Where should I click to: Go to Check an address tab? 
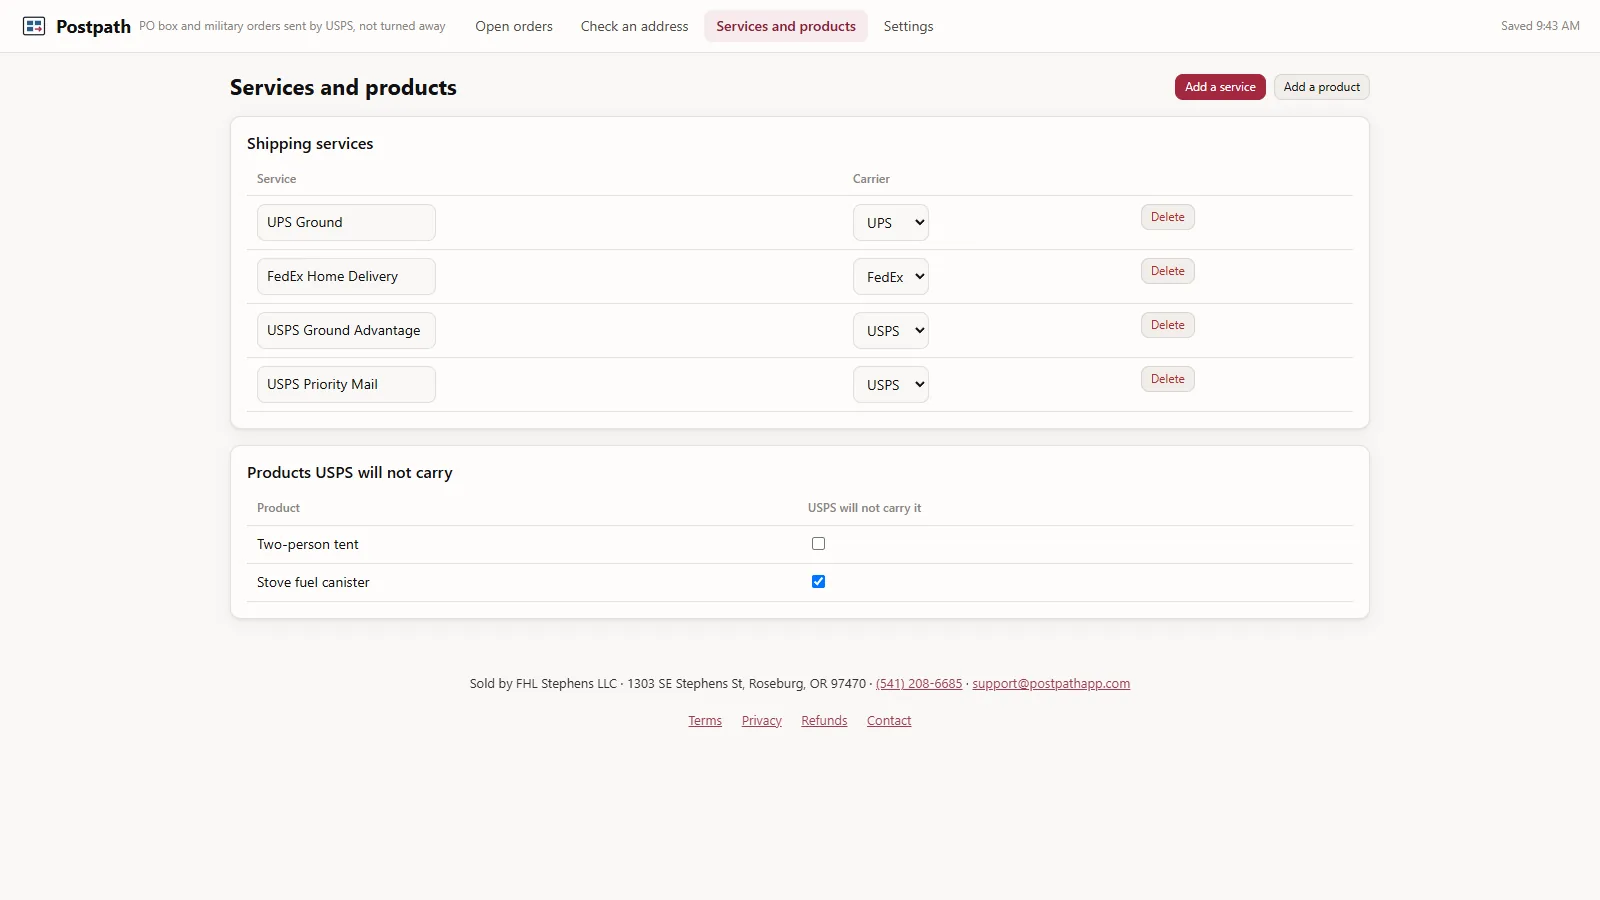(x=635, y=26)
